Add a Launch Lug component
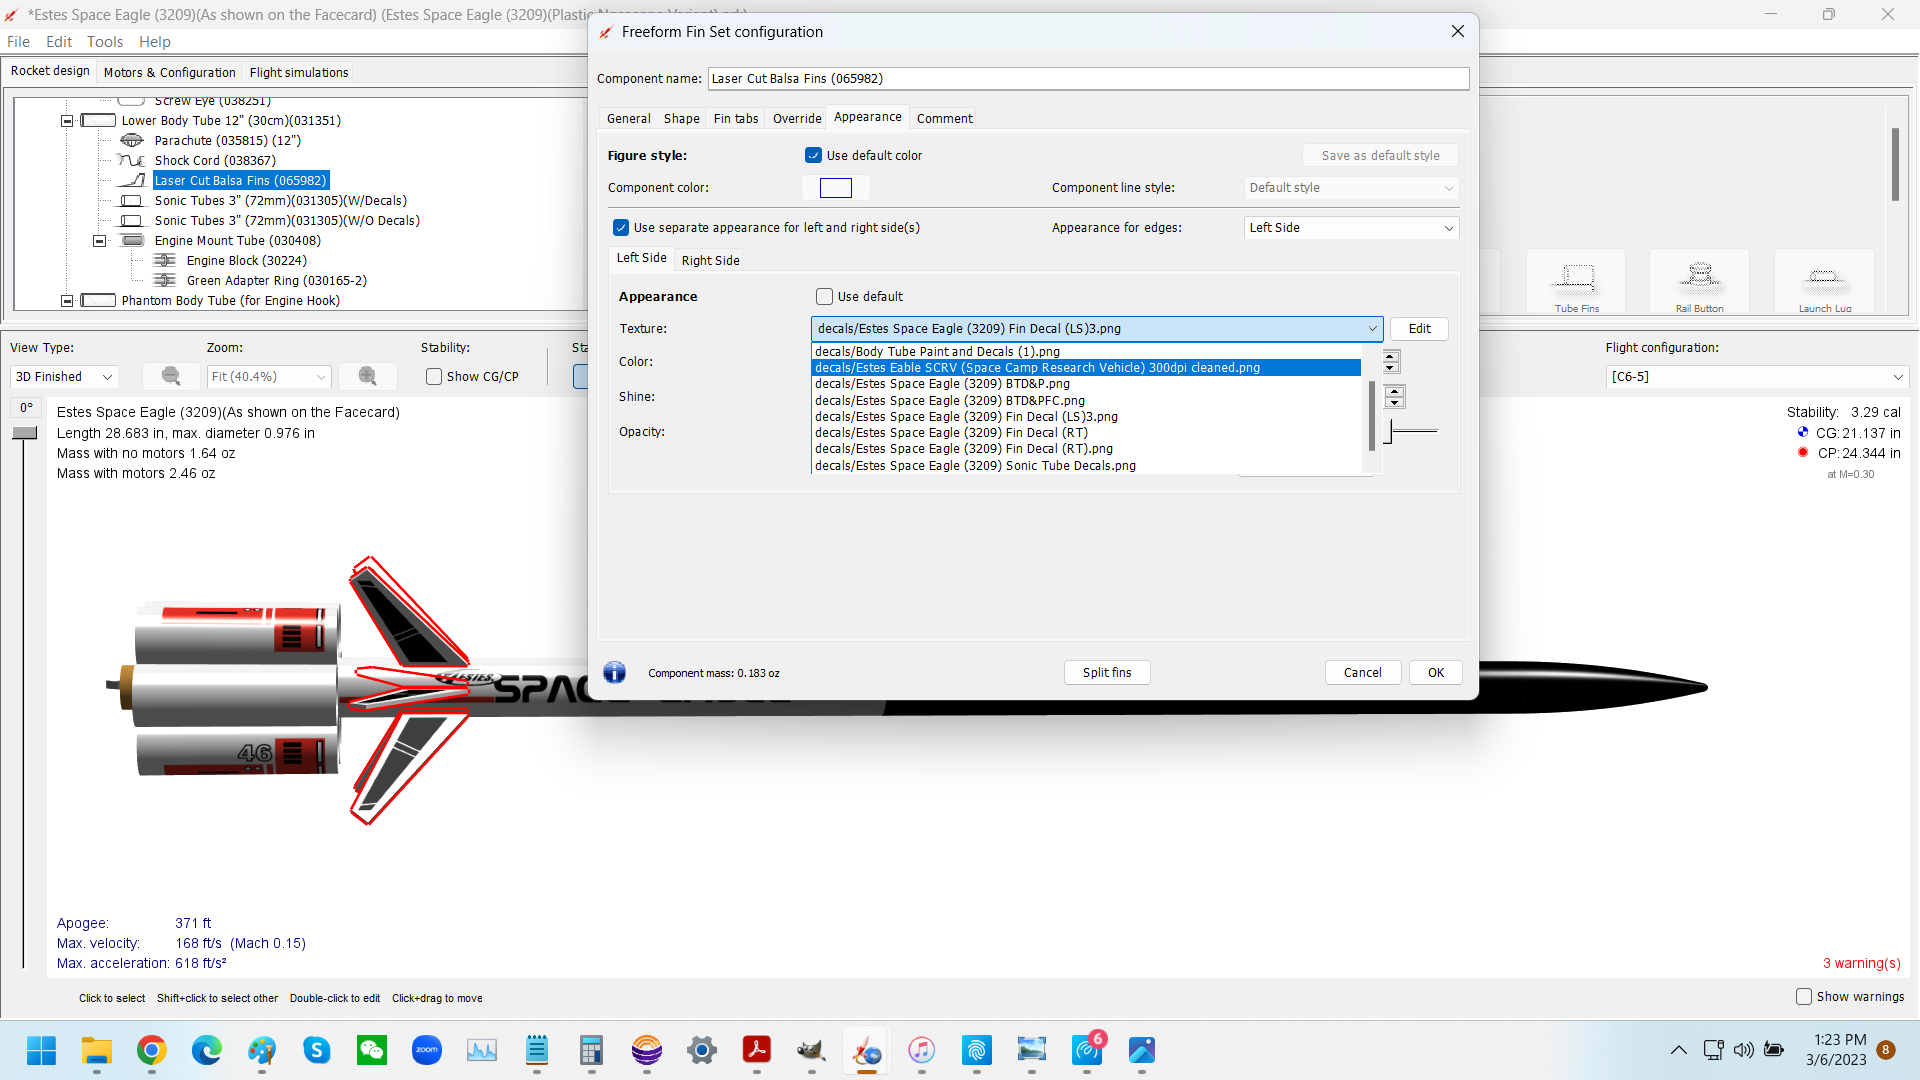Screen dimensions: 1920x1080 coord(1822,281)
